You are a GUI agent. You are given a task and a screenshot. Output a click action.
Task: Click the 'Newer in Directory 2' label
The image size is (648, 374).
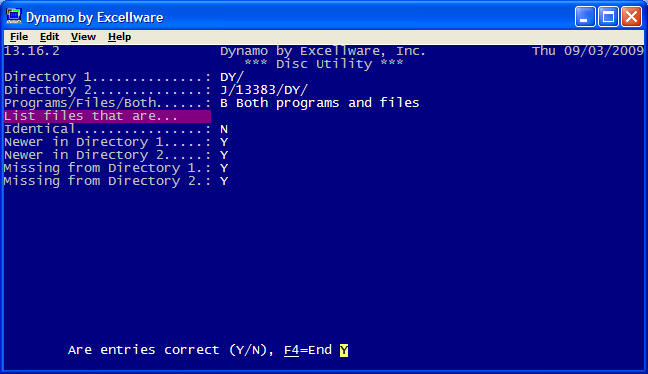pyautogui.click(x=83, y=155)
